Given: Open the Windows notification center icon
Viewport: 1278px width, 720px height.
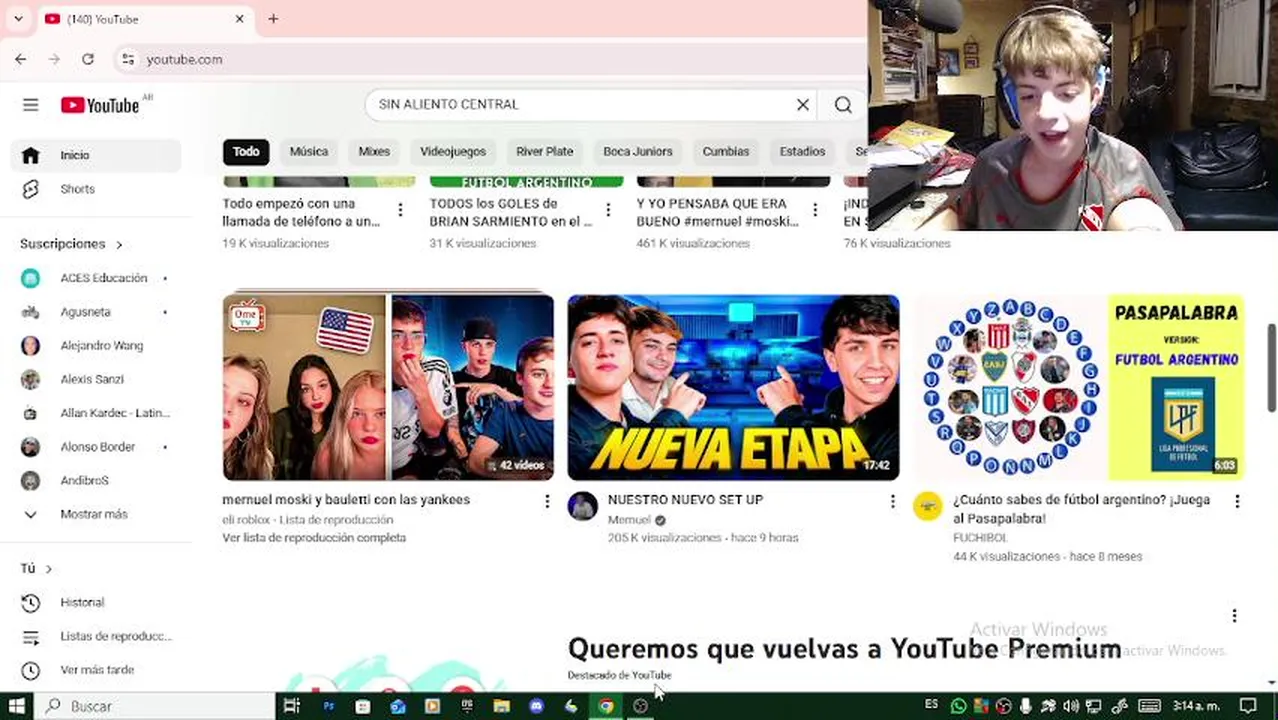Looking at the screenshot, I should tap(1248, 706).
